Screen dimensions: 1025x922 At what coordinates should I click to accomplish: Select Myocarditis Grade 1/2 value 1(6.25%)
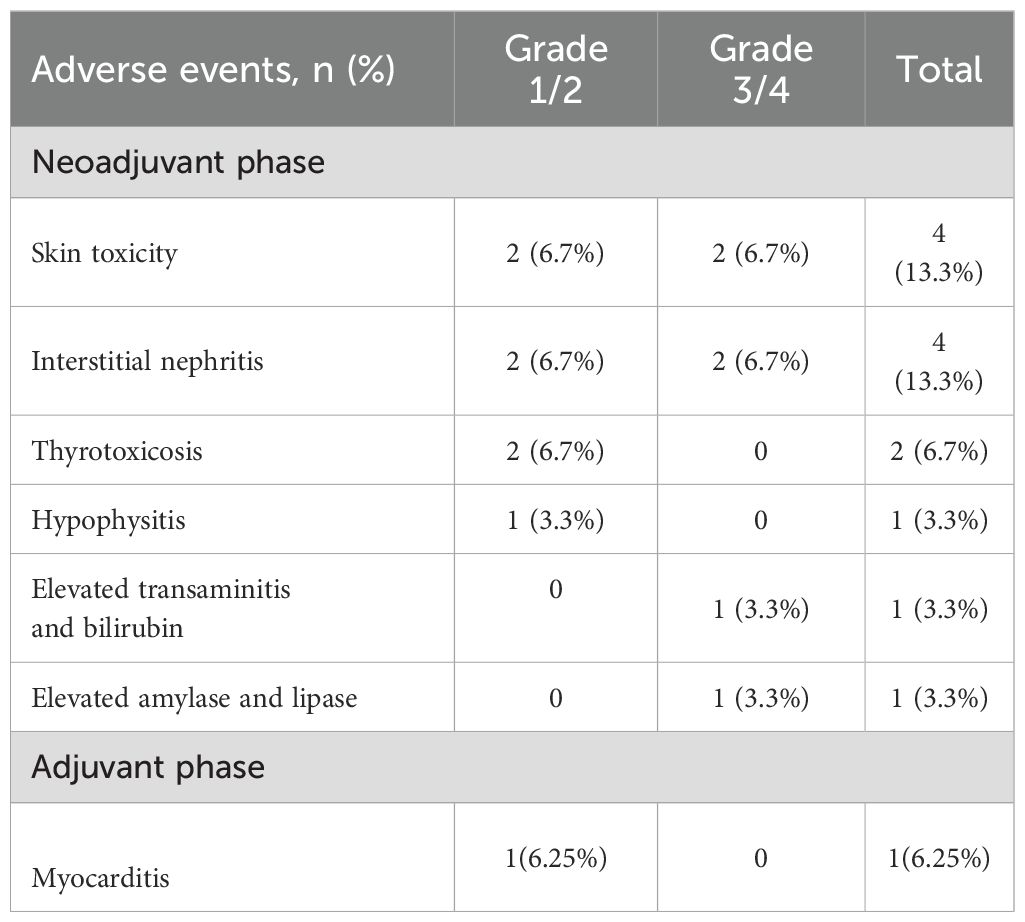coord(556,858)
